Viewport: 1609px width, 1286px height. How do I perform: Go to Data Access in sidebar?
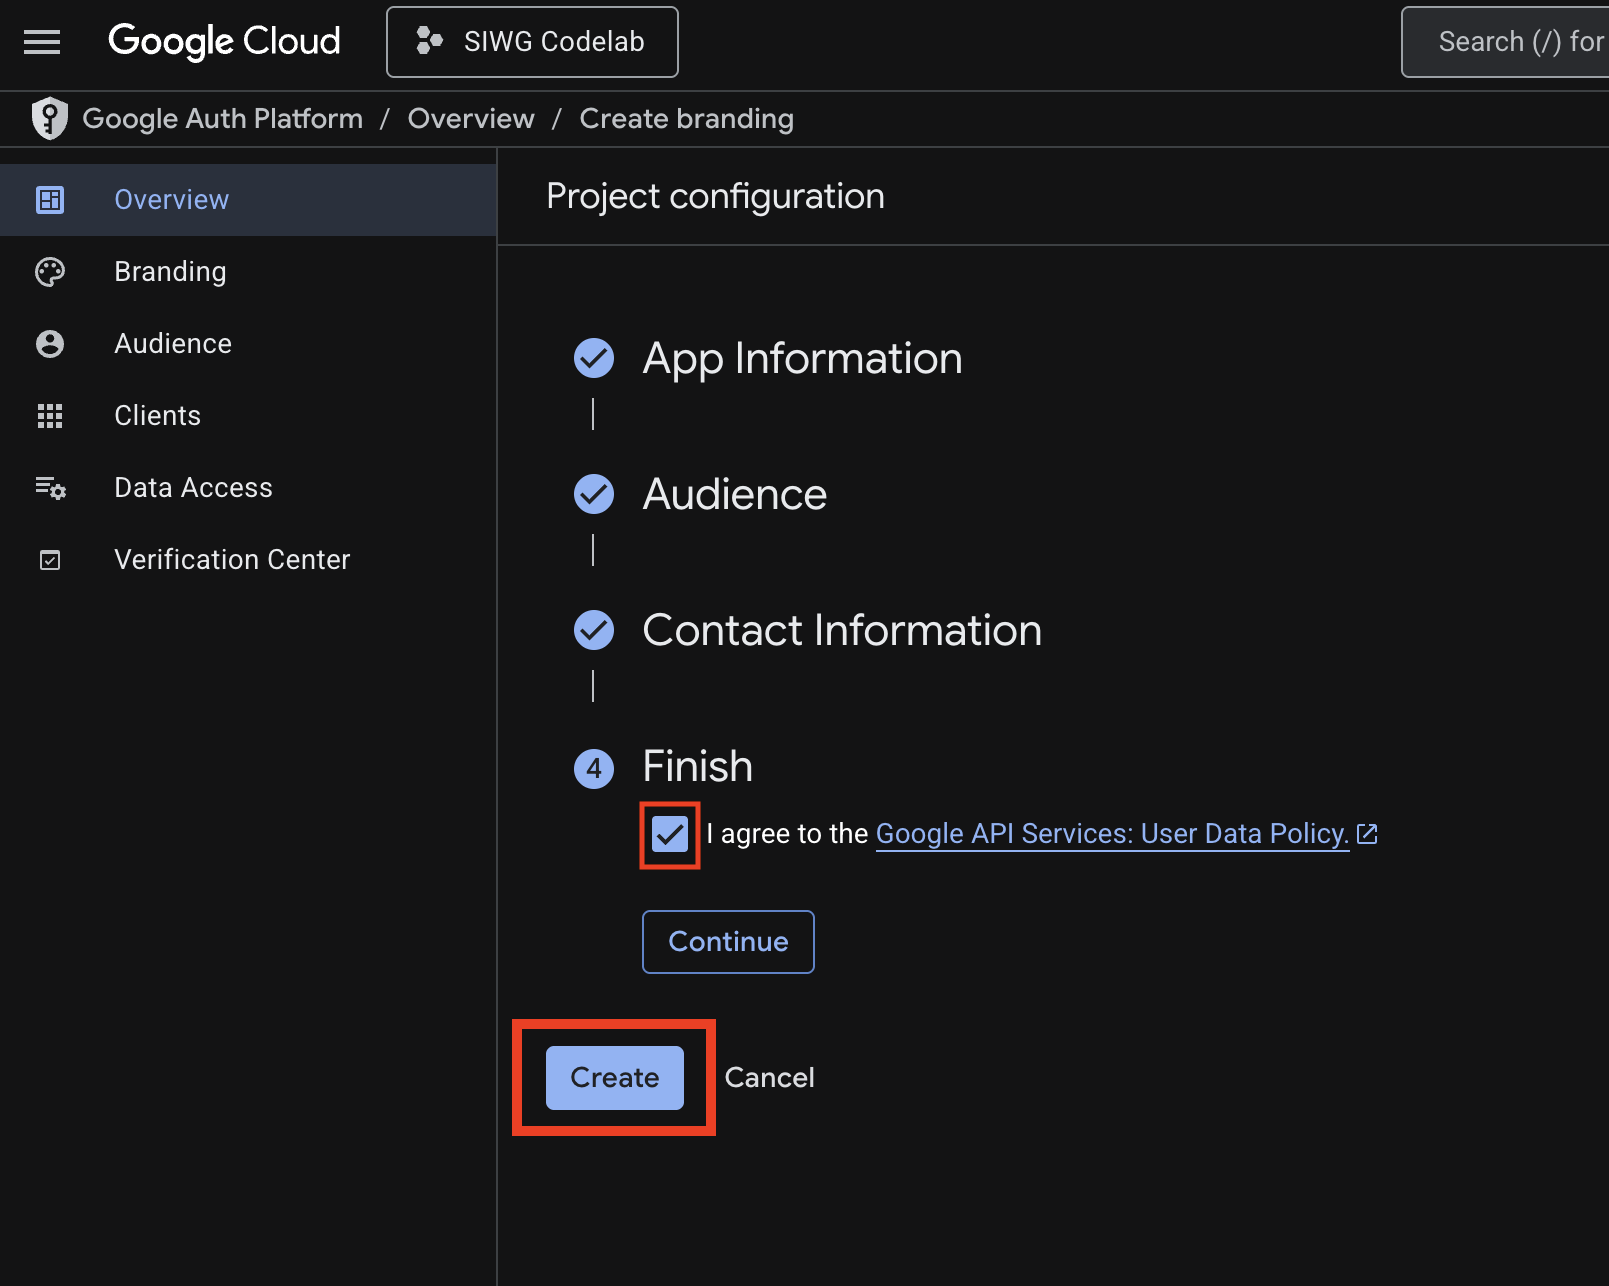point(193,488)
